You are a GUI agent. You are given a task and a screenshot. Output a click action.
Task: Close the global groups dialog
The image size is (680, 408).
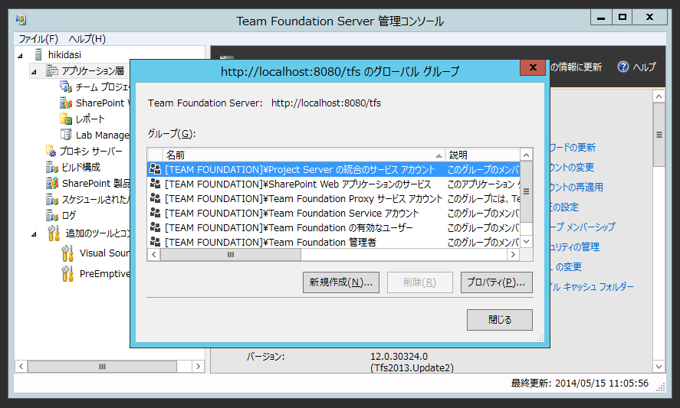click(x=533, y=67)
